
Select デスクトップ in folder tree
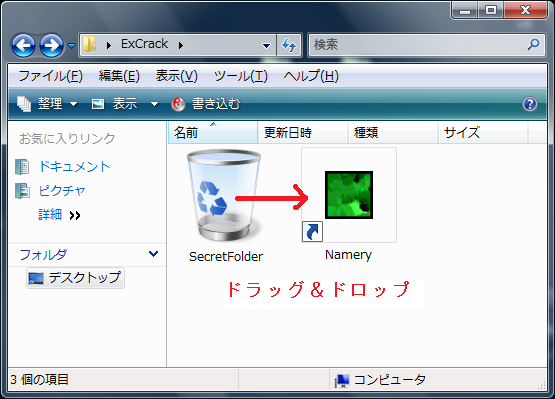[75, 278]
